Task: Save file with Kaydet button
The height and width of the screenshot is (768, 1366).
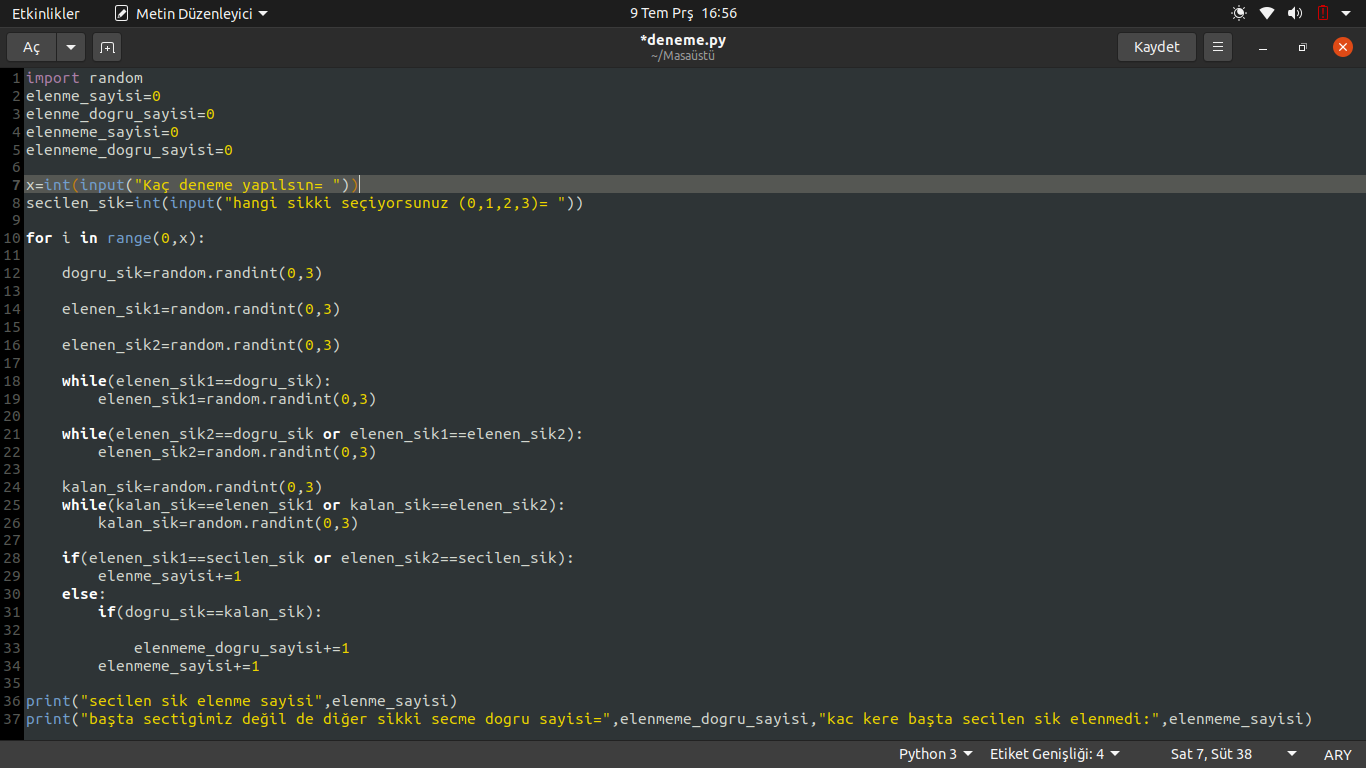Action: point(1157,47)
